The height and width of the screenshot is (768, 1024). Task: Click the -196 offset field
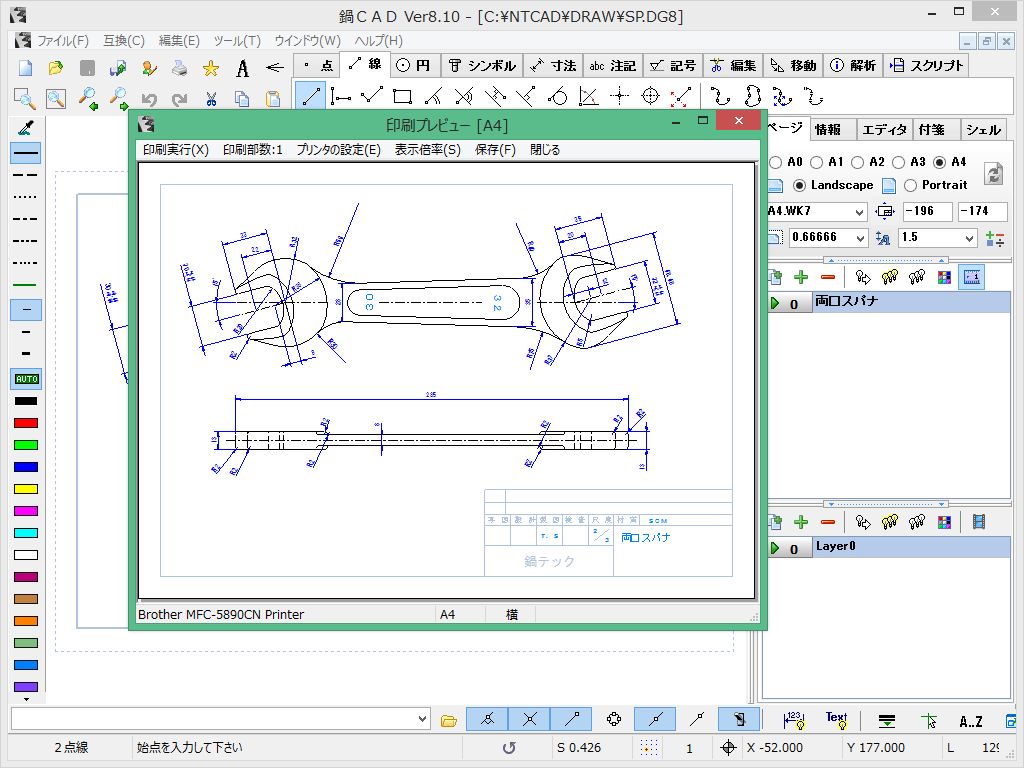(927, 211)
